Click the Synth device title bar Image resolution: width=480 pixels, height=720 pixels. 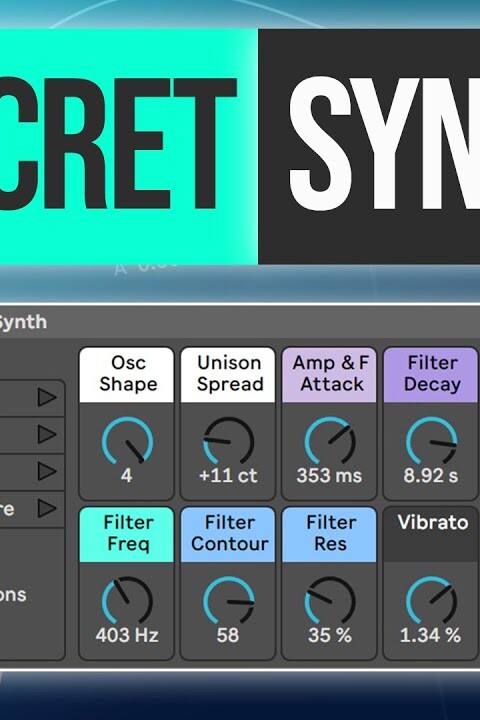click(240, 322)
